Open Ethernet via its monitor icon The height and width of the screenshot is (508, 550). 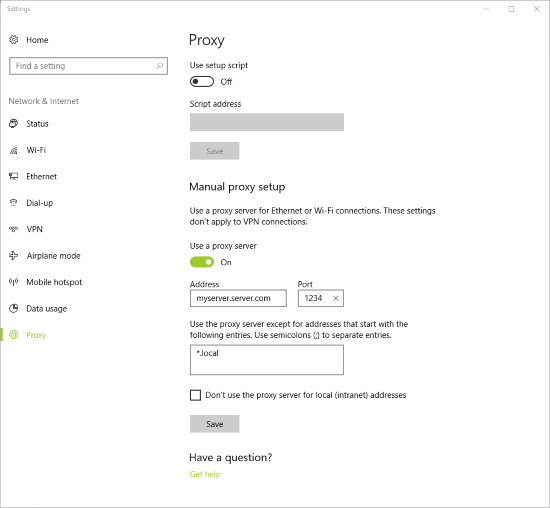(x=14, y=176)
